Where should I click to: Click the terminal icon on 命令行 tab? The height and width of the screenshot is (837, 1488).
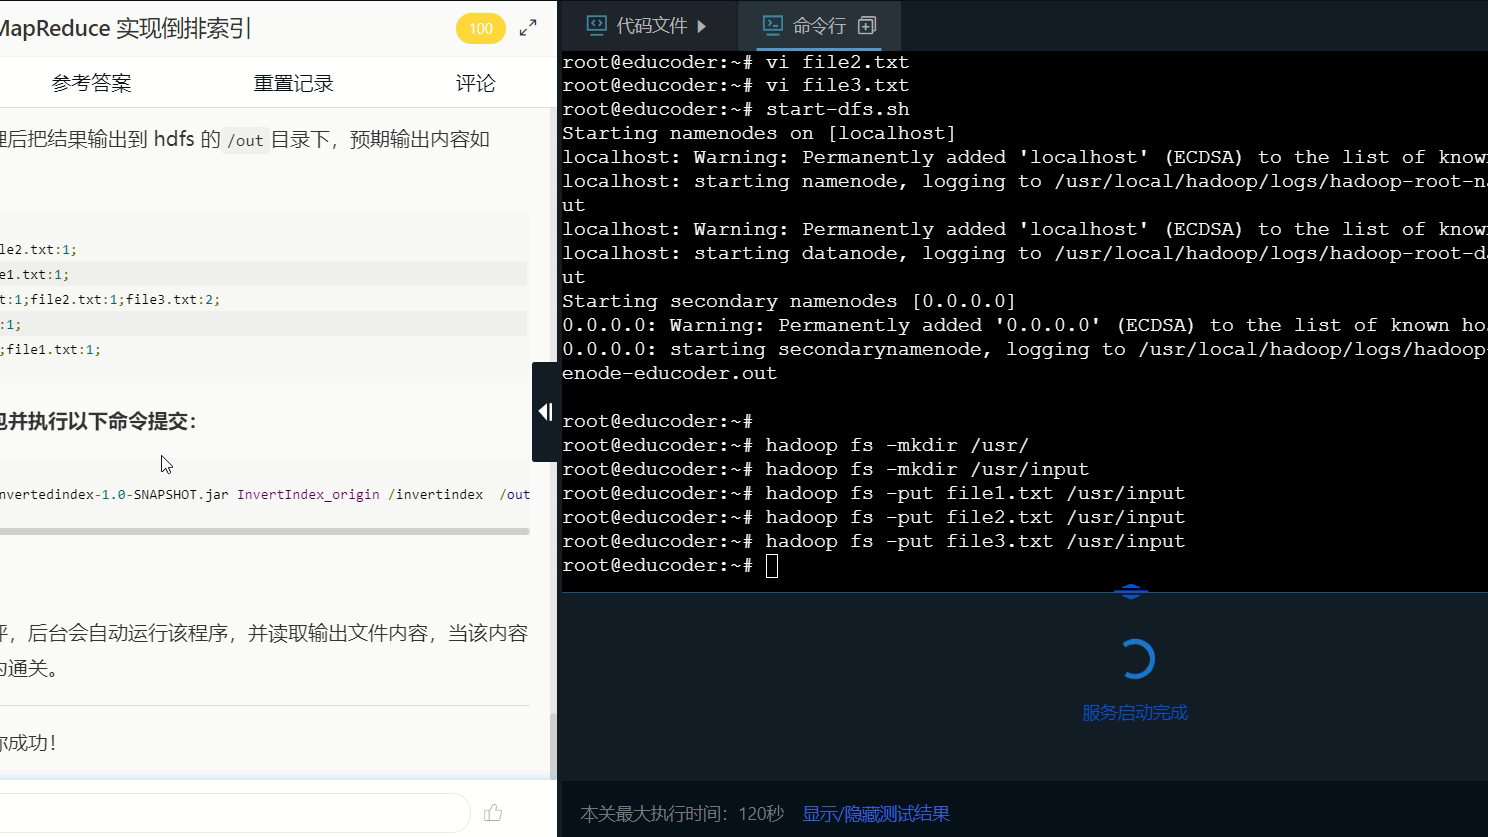[772, 25]
